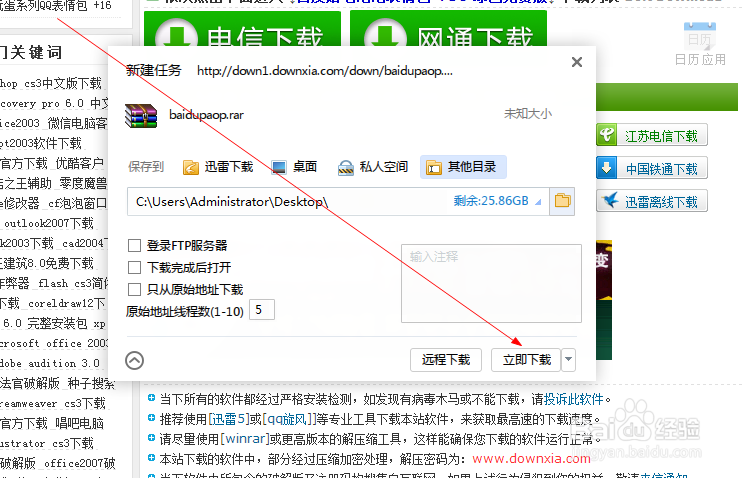This screenshot has width=744, height=478.
Task: Select 桌面 as the save location
Action: 294,167
